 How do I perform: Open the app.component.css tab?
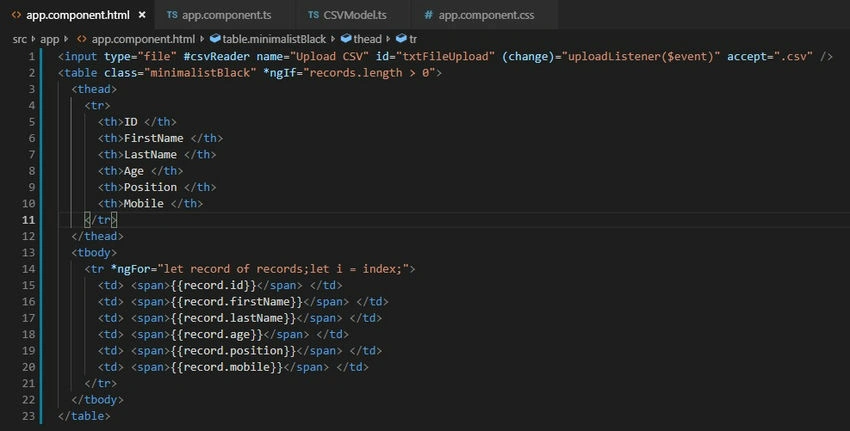click(x=479, y=15)
